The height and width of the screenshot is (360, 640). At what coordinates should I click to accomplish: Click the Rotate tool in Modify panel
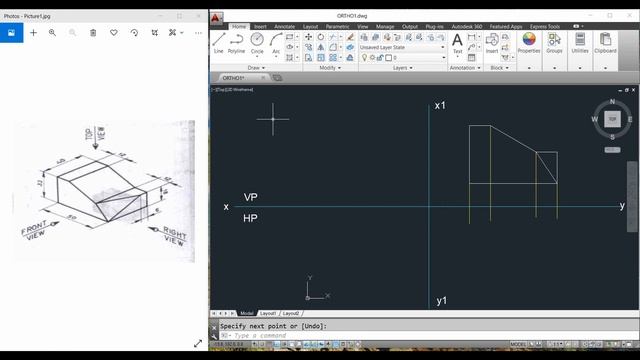pyautogui.click(x=321, y=37)
